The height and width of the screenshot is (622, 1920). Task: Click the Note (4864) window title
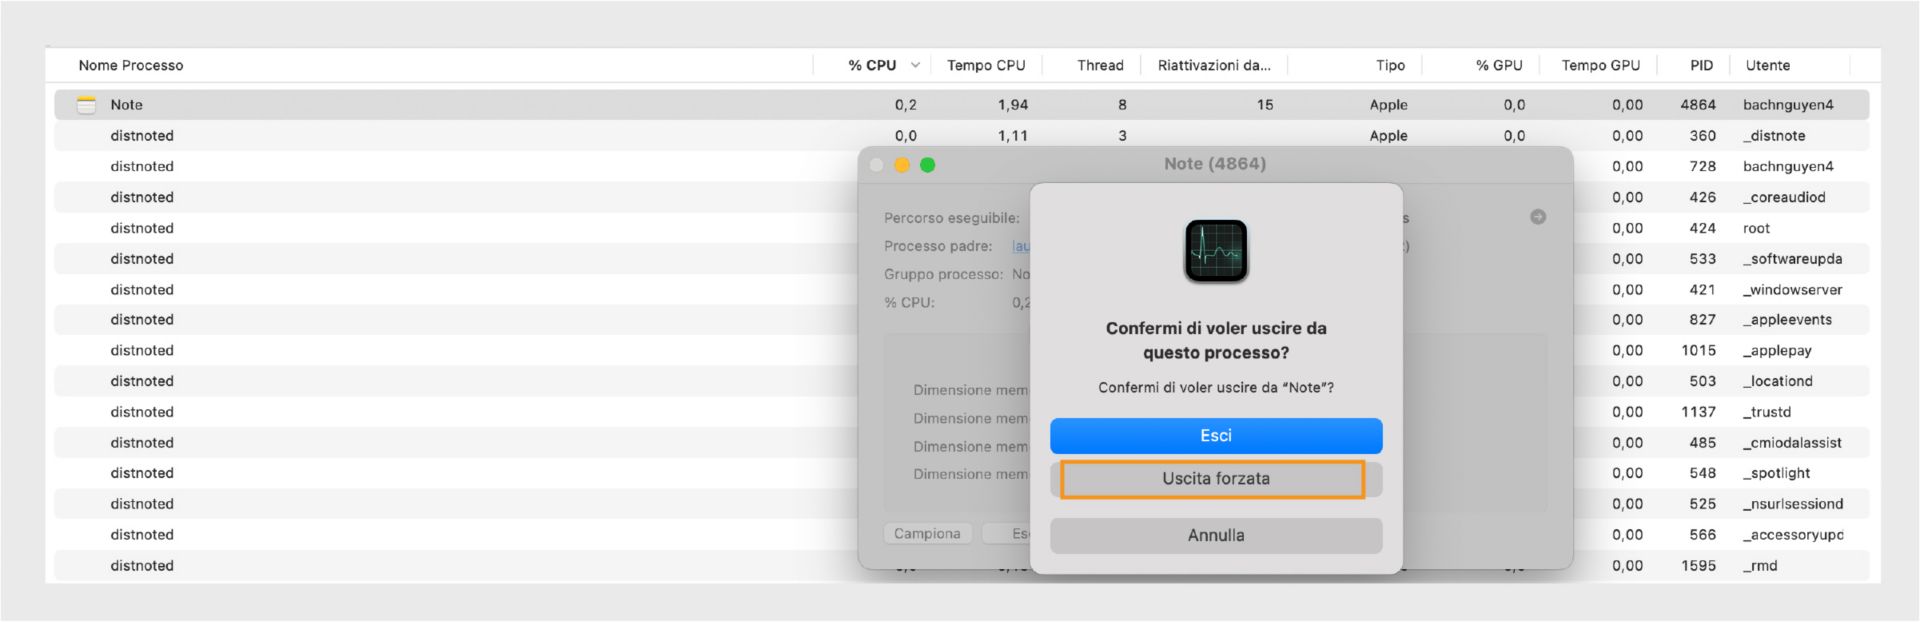tap(1215, 164)
